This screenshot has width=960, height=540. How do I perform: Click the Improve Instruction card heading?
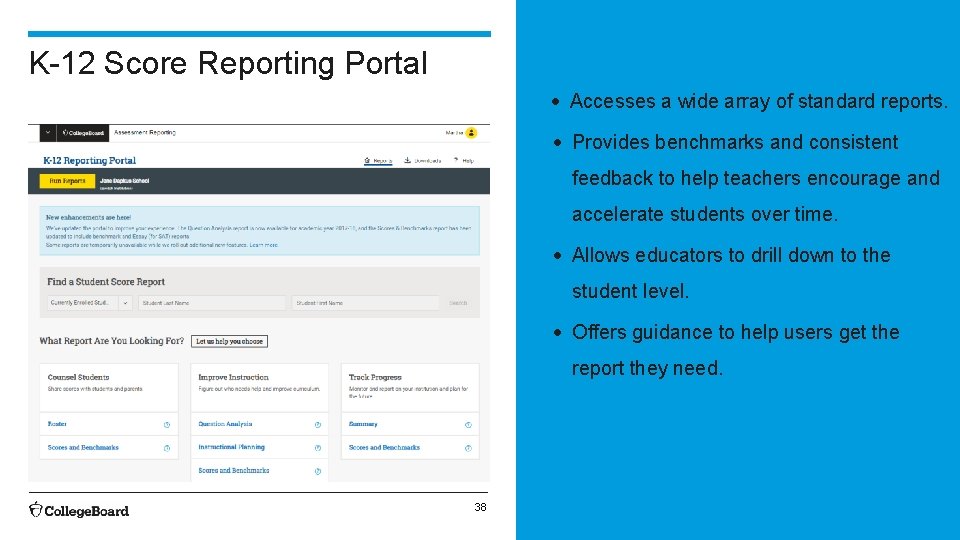[233, 377]
